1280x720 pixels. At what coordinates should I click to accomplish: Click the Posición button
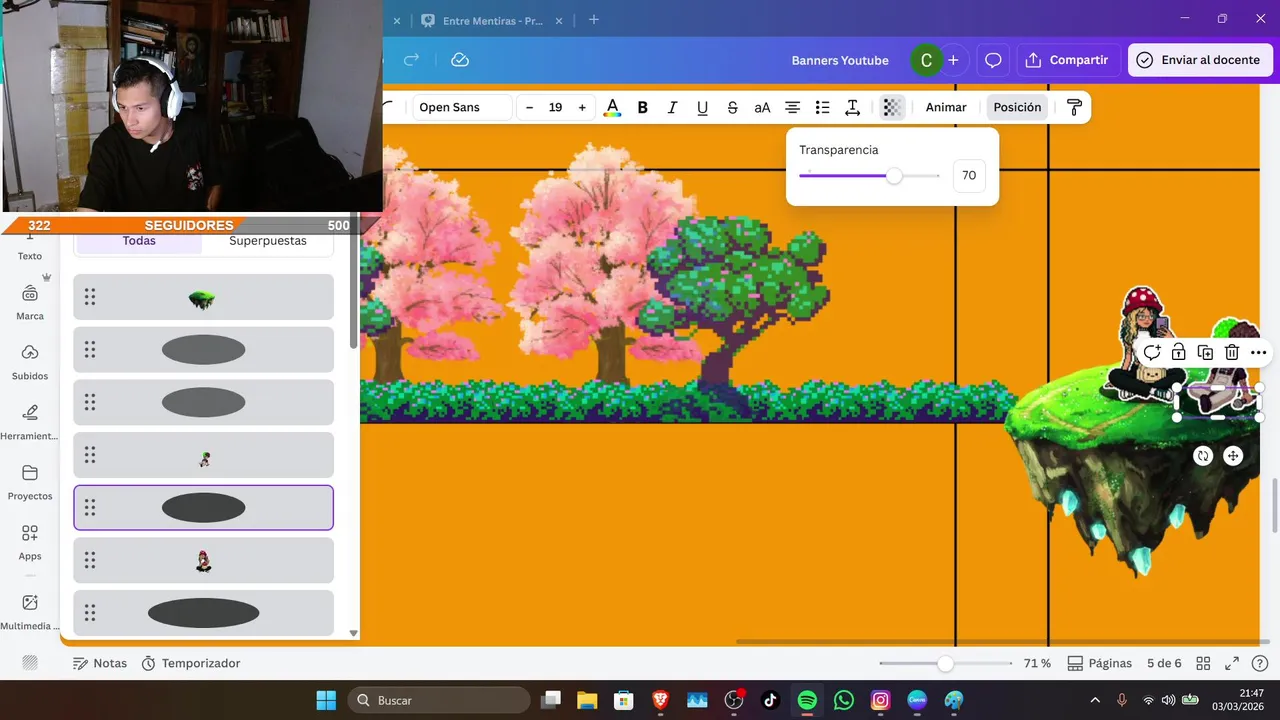tap(1017, 107)
